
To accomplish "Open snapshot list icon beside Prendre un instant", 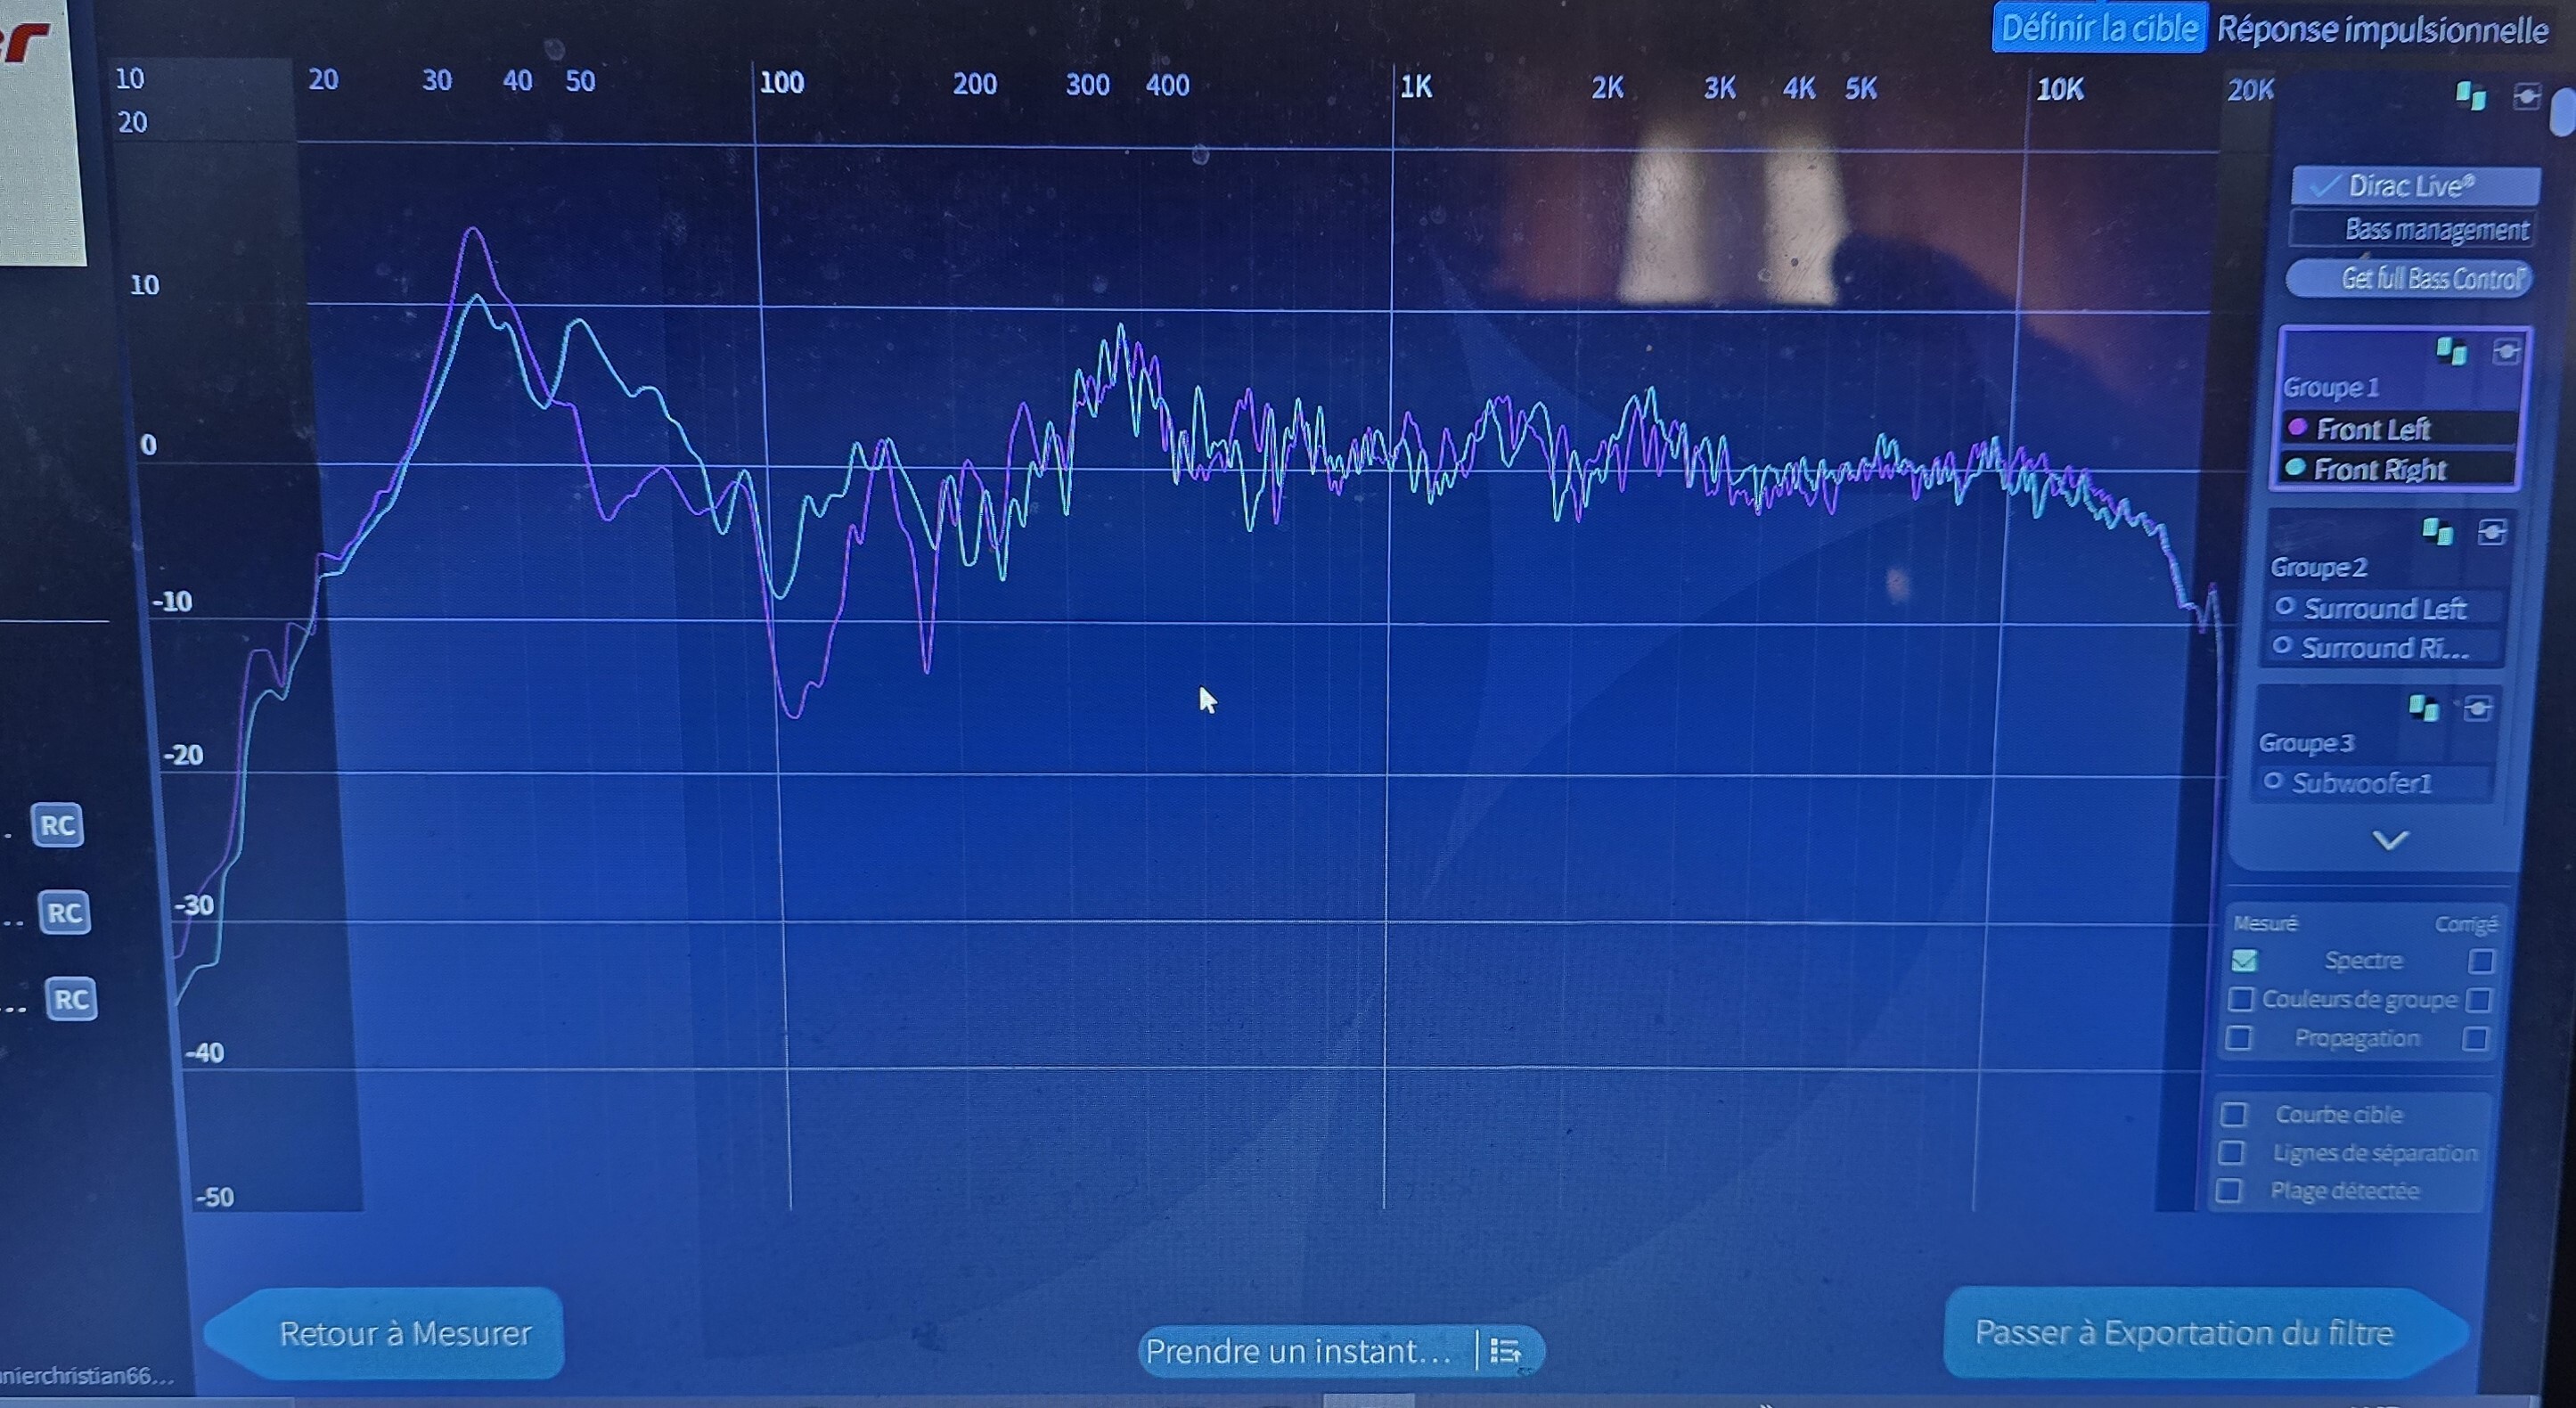I will click(x=1505, y=1352).
